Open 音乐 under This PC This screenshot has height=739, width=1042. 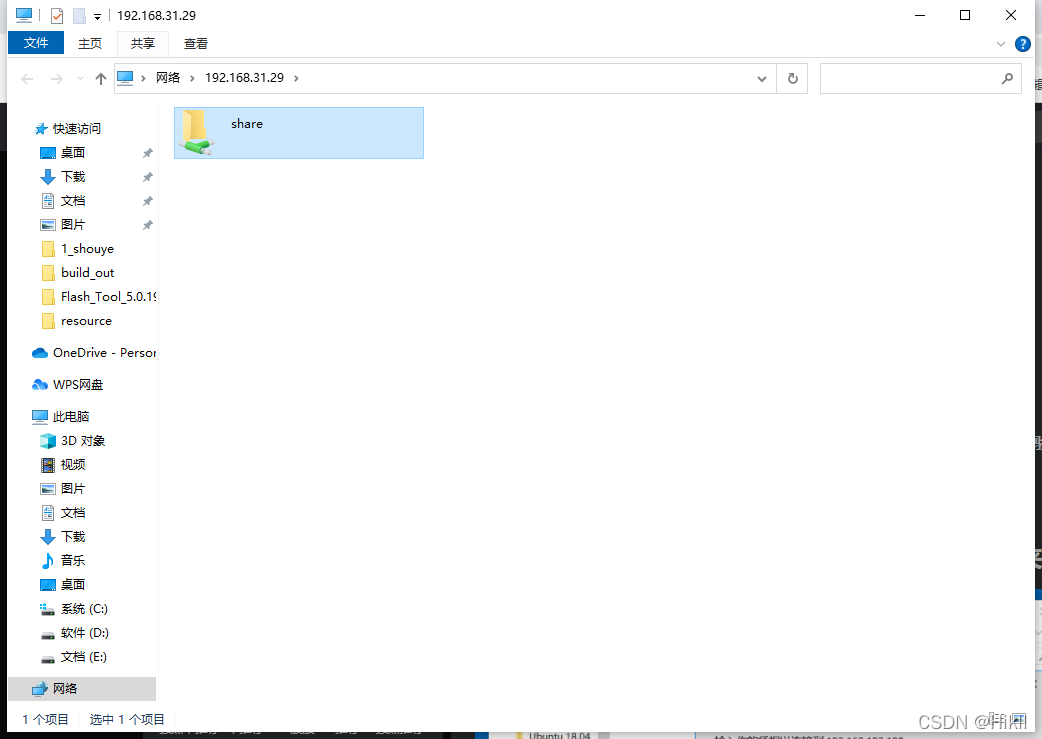(73, 560)
